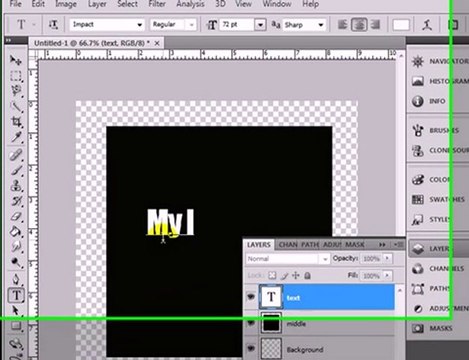The height and width of the screenshot is (360, 469).
Task: Select the Eyedropper tool
Action: [x=15, y=137]
